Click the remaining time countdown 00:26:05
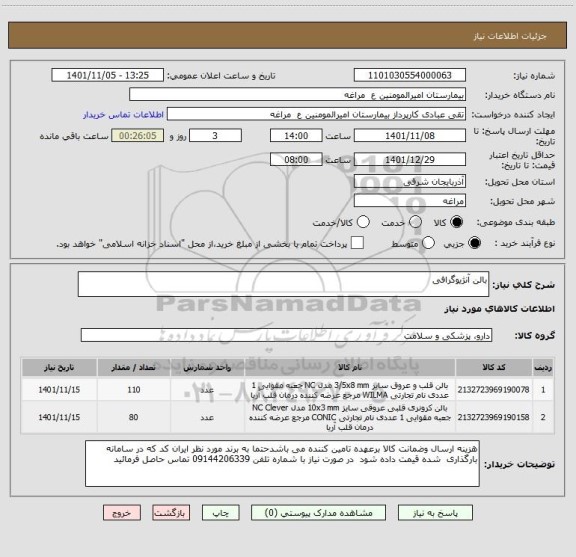The image size is (576, 557). click(x=138, y=136)
